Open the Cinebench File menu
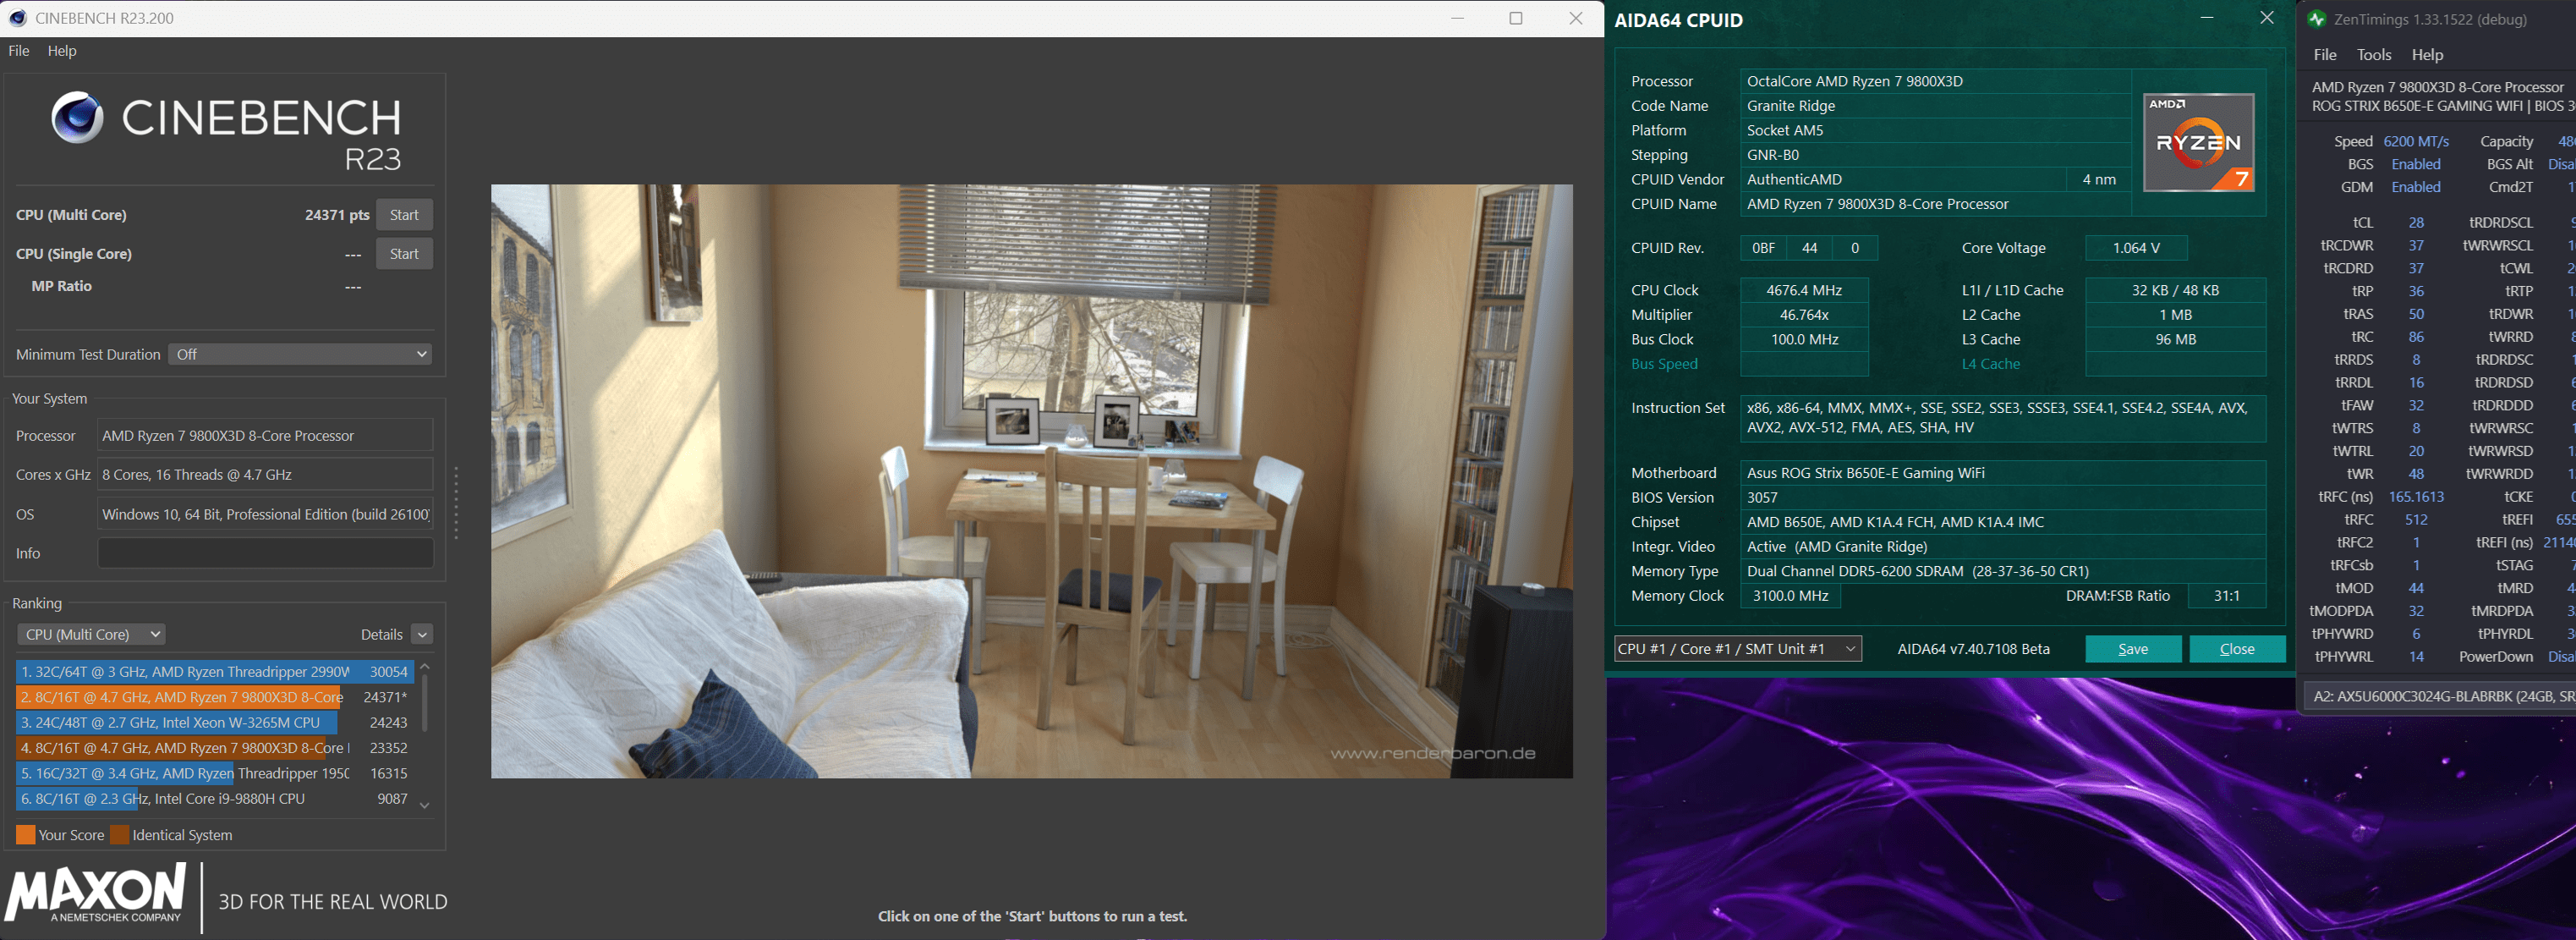Image resolution: width=2576 pixels, height=940 pixels. [x=19, y=51]
